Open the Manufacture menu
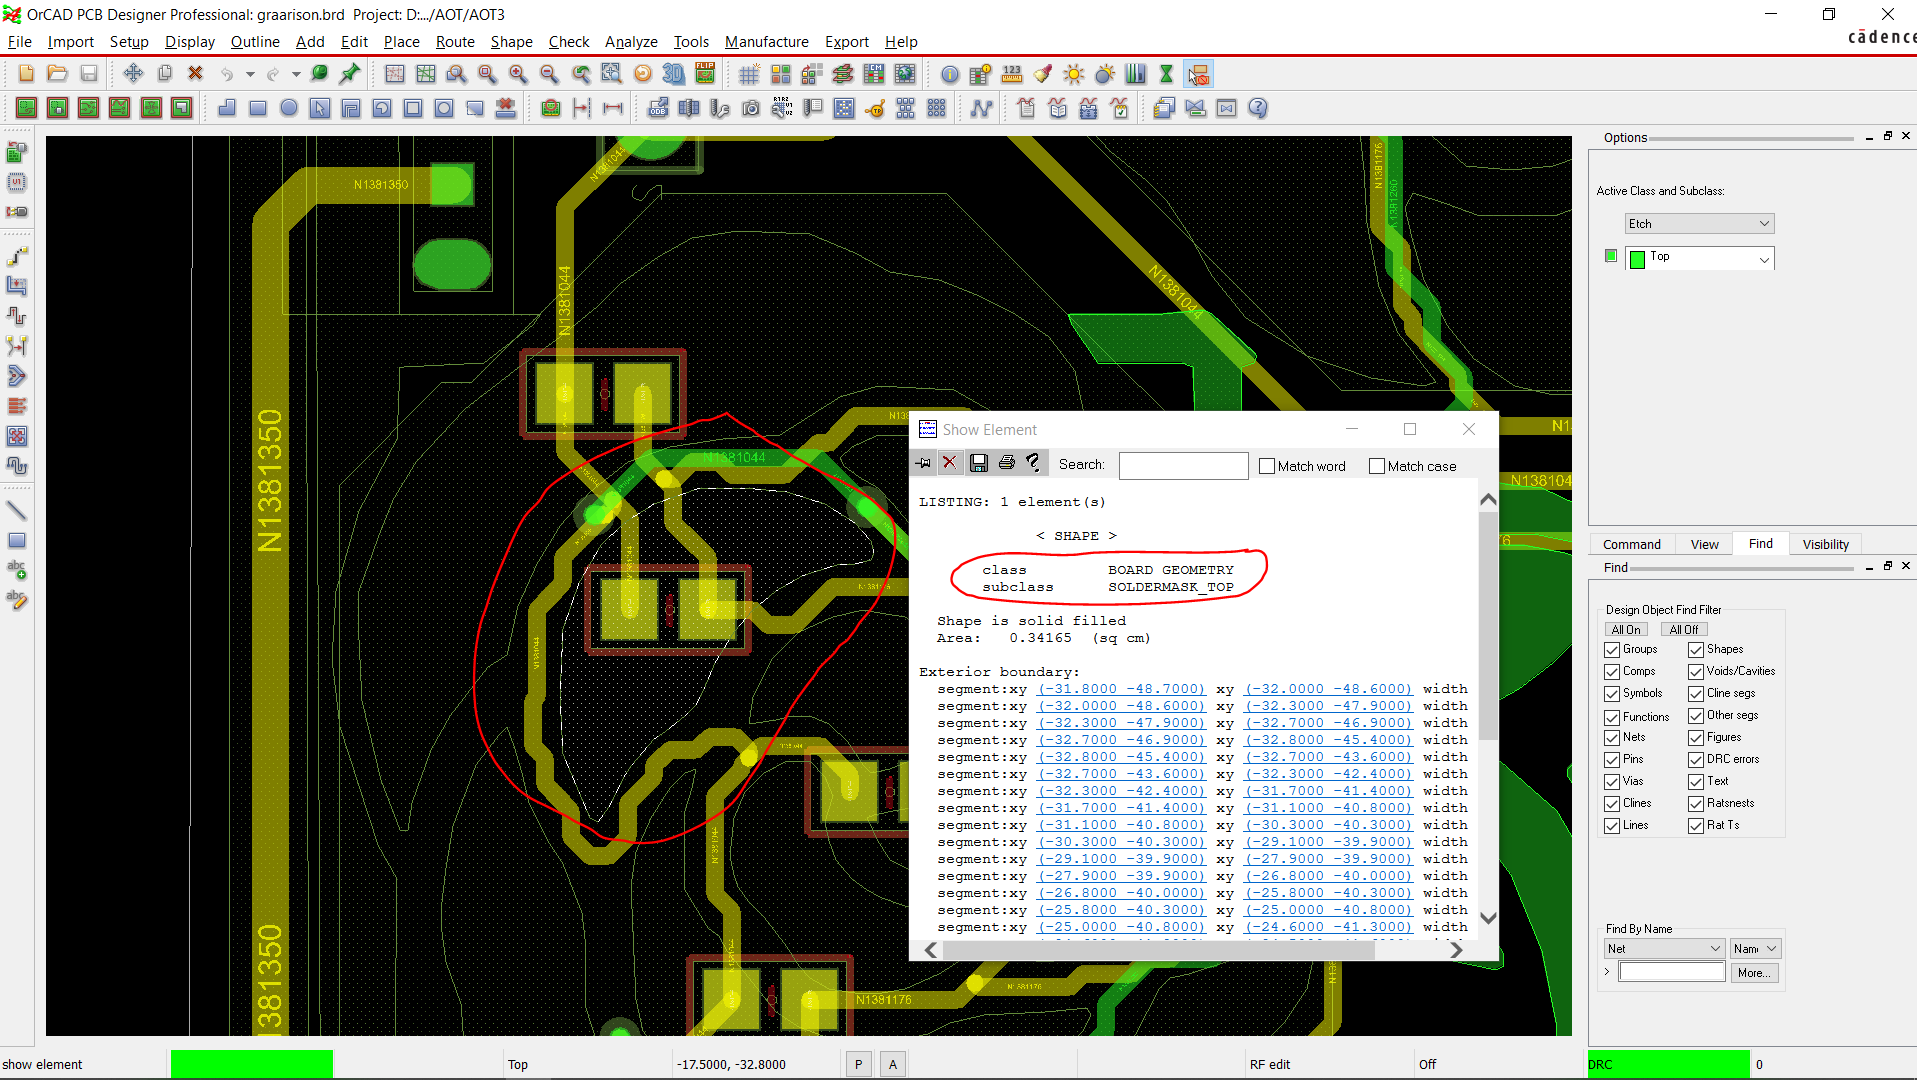 click(766, 42)
